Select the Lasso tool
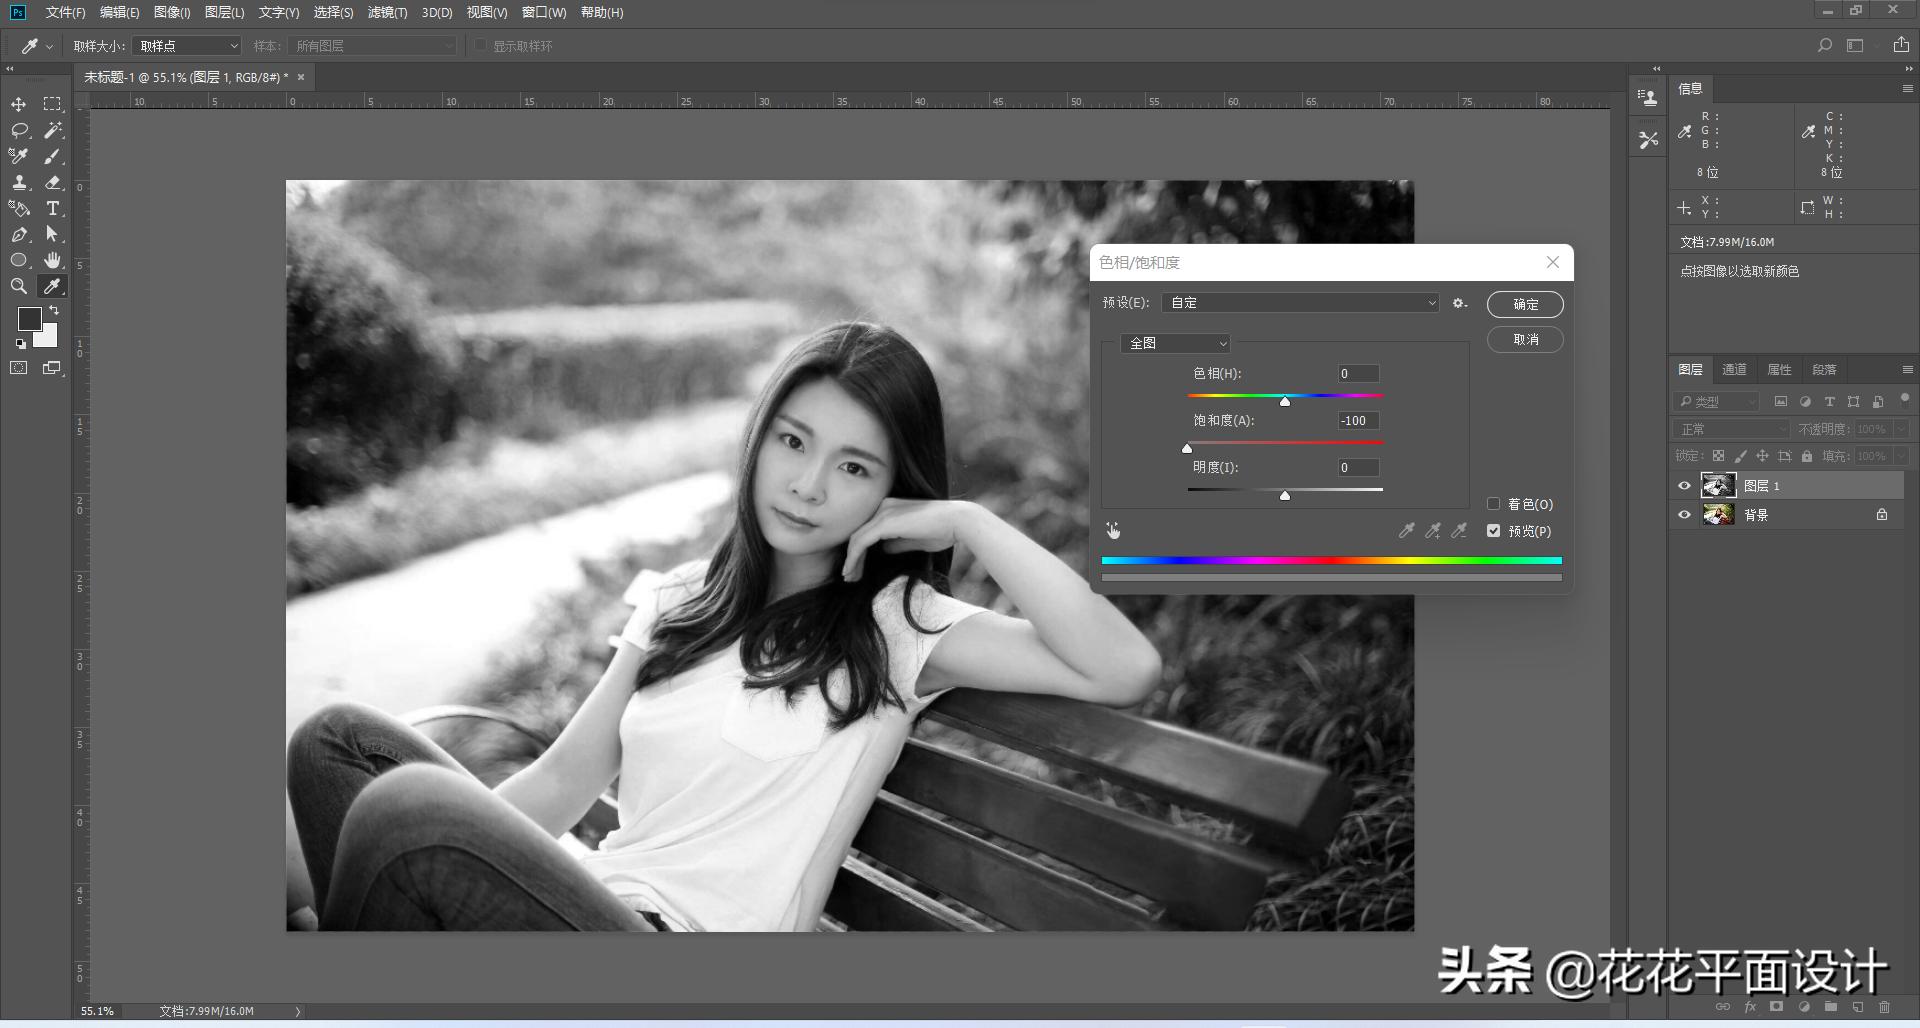Viewport: 1920px width, 1028px height. pyautogui.click(x=19, y=131)
